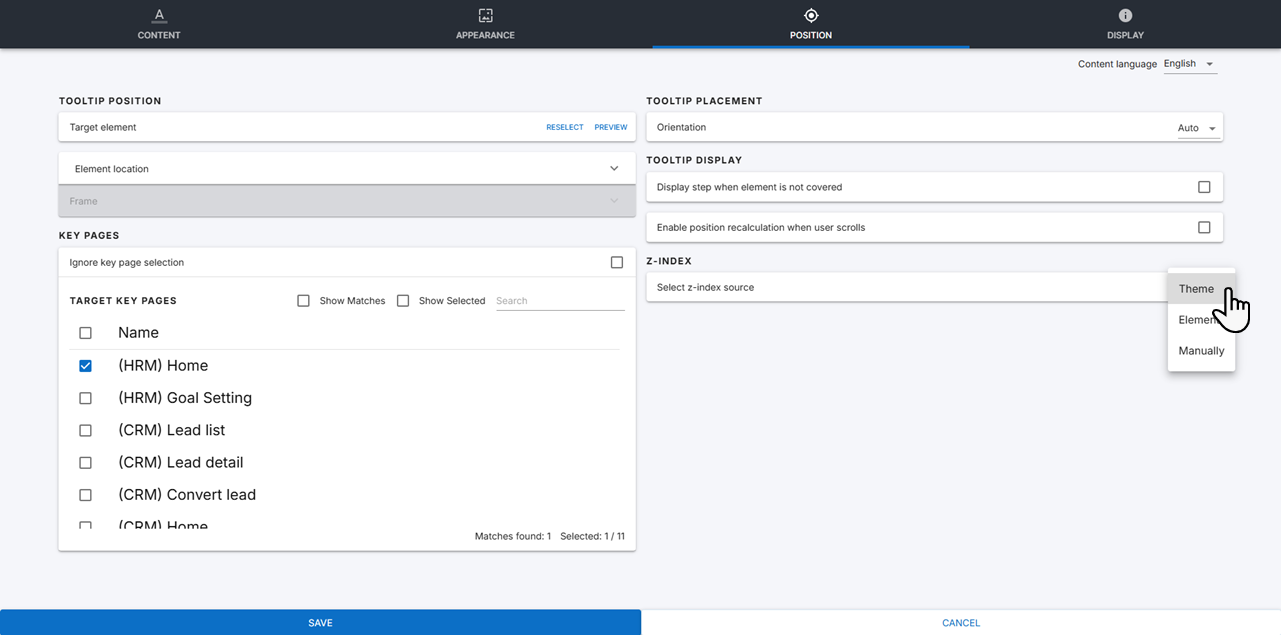The width and height of the screenshot is (1281, 635).
Task: Click the Position target icon
Action: pos(811,15)
